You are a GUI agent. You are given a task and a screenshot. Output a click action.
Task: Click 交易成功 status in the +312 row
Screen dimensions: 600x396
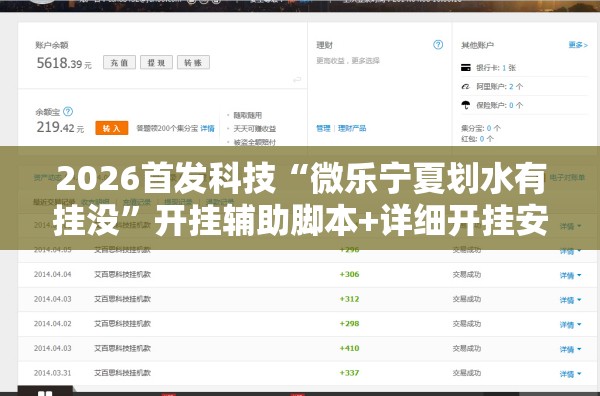point(466,299)
